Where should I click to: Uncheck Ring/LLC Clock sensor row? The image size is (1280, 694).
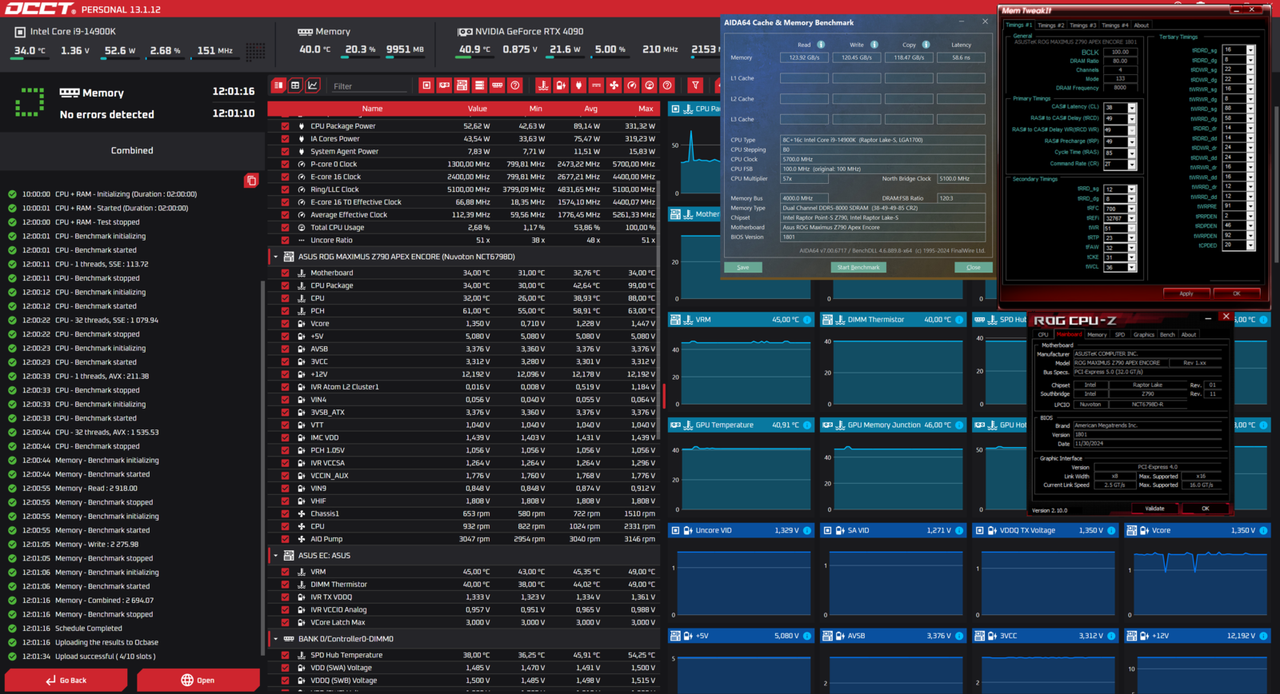[285, 189]
